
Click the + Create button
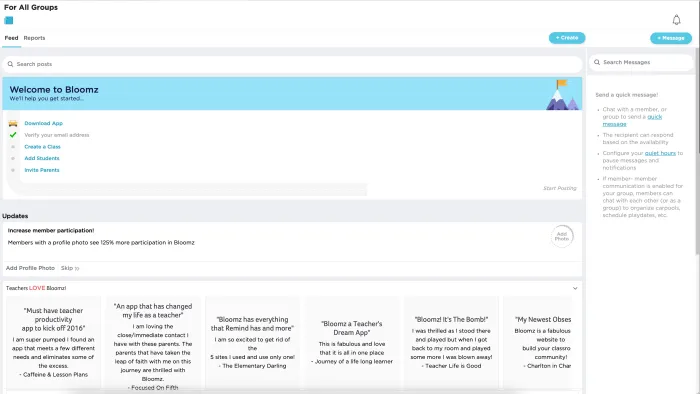point(567,38)
